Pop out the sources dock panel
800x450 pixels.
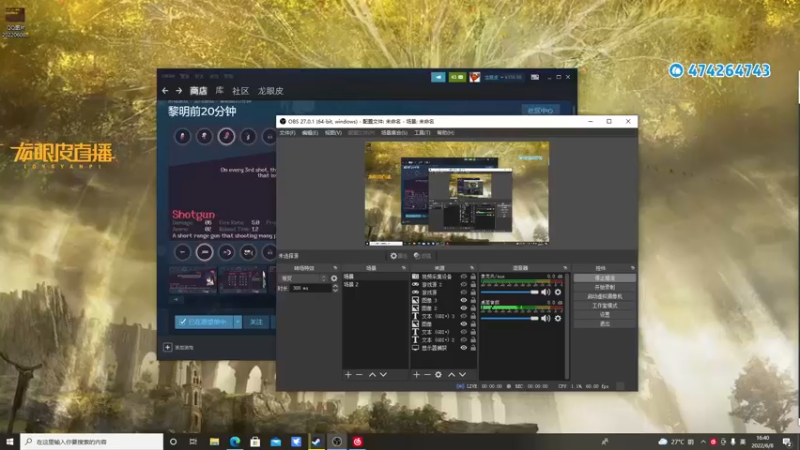tap(472, 268)
